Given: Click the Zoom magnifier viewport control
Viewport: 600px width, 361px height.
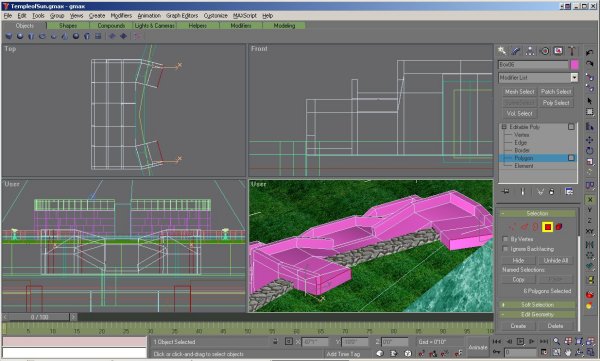Looking at the screenshot, I should click(x=556, y=341).
